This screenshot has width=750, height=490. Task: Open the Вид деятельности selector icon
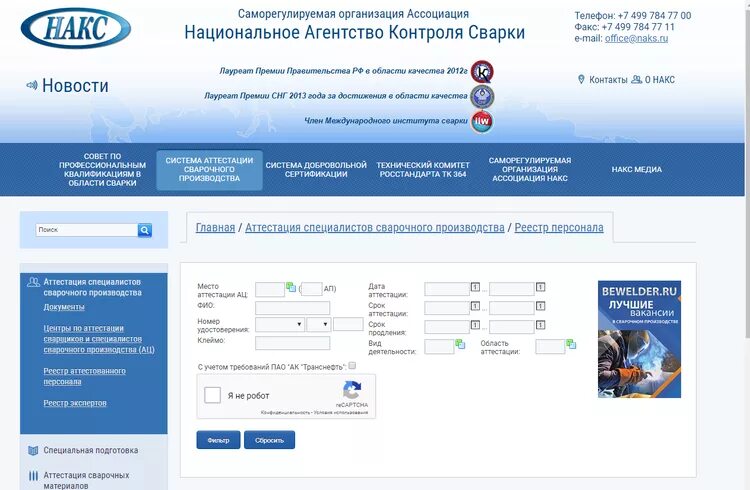460,344
